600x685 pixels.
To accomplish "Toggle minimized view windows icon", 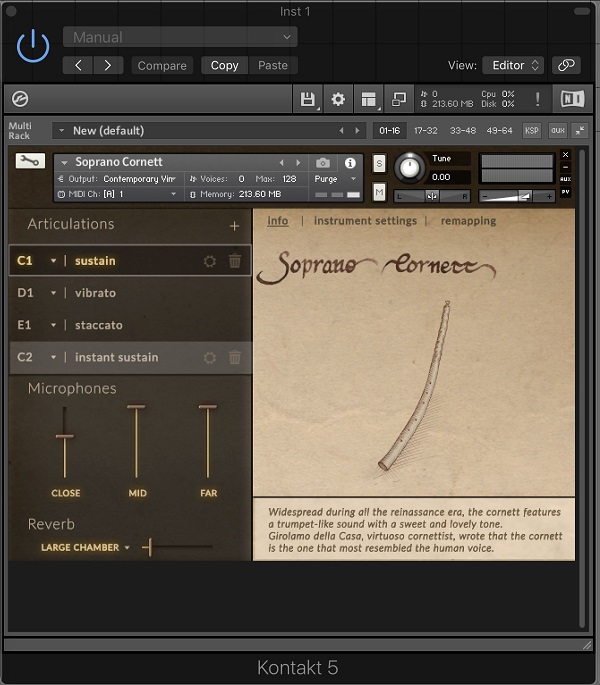I will (399, 99).
